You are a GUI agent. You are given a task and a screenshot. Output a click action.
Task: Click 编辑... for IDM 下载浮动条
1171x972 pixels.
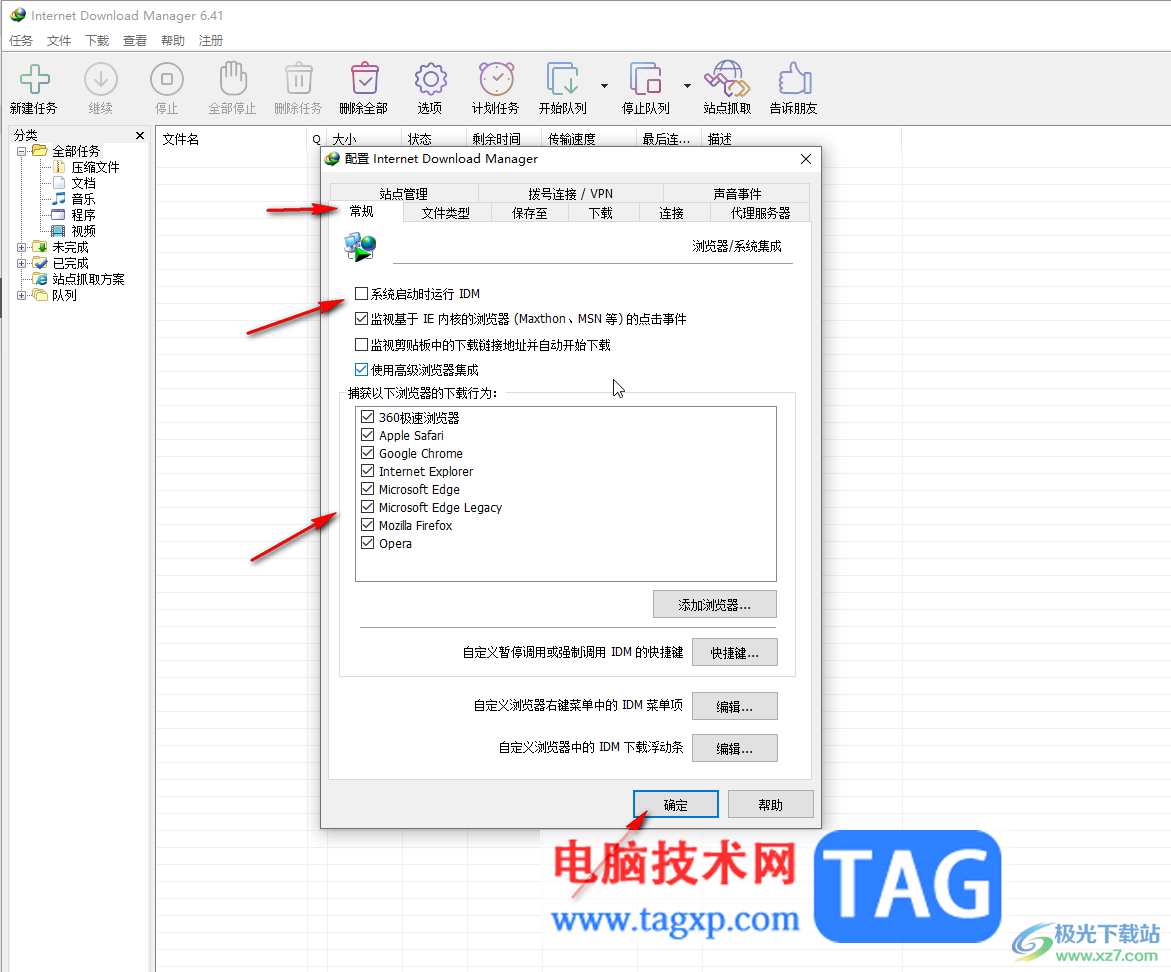(735, 748)
